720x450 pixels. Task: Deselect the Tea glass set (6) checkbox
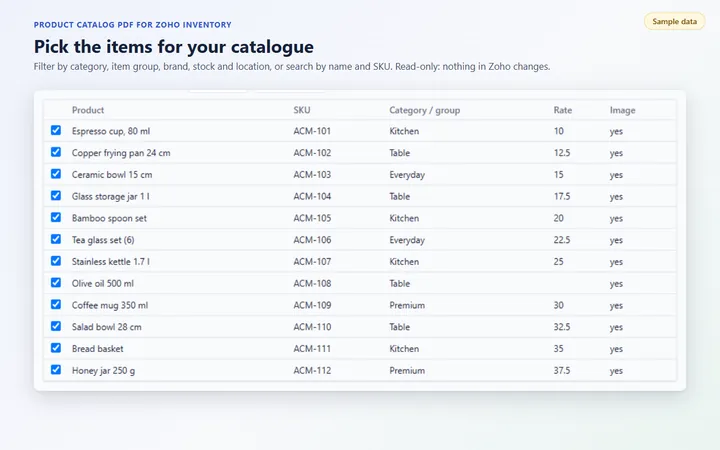tap(56, 239)
